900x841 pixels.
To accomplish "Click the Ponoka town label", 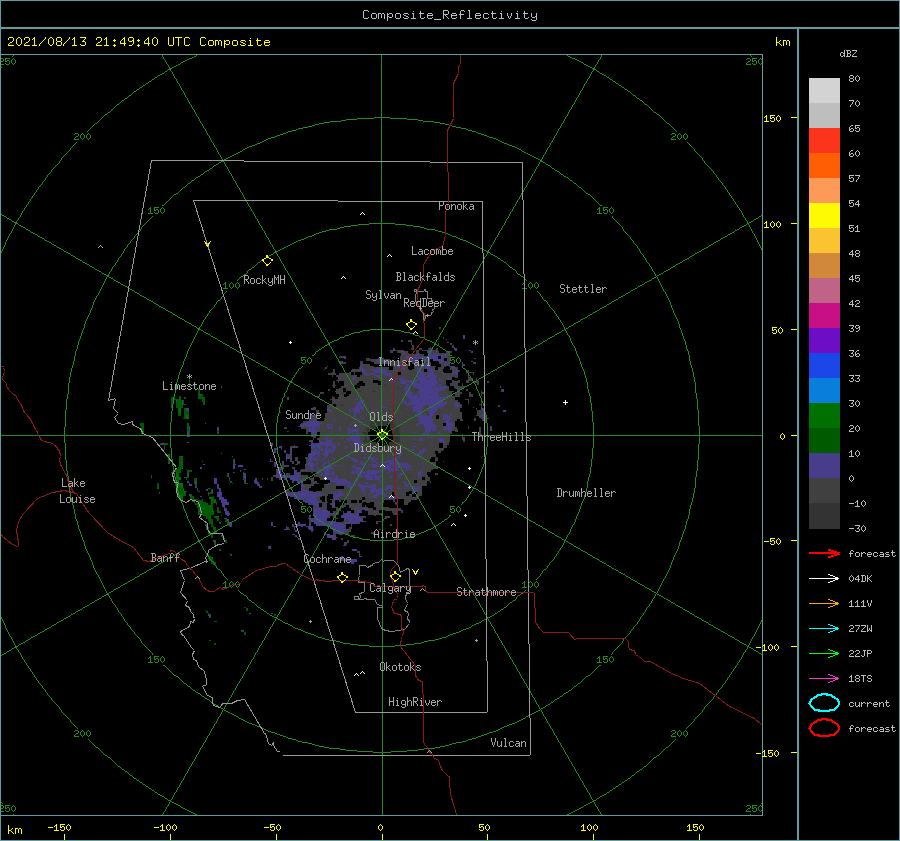I will (456, 206).
